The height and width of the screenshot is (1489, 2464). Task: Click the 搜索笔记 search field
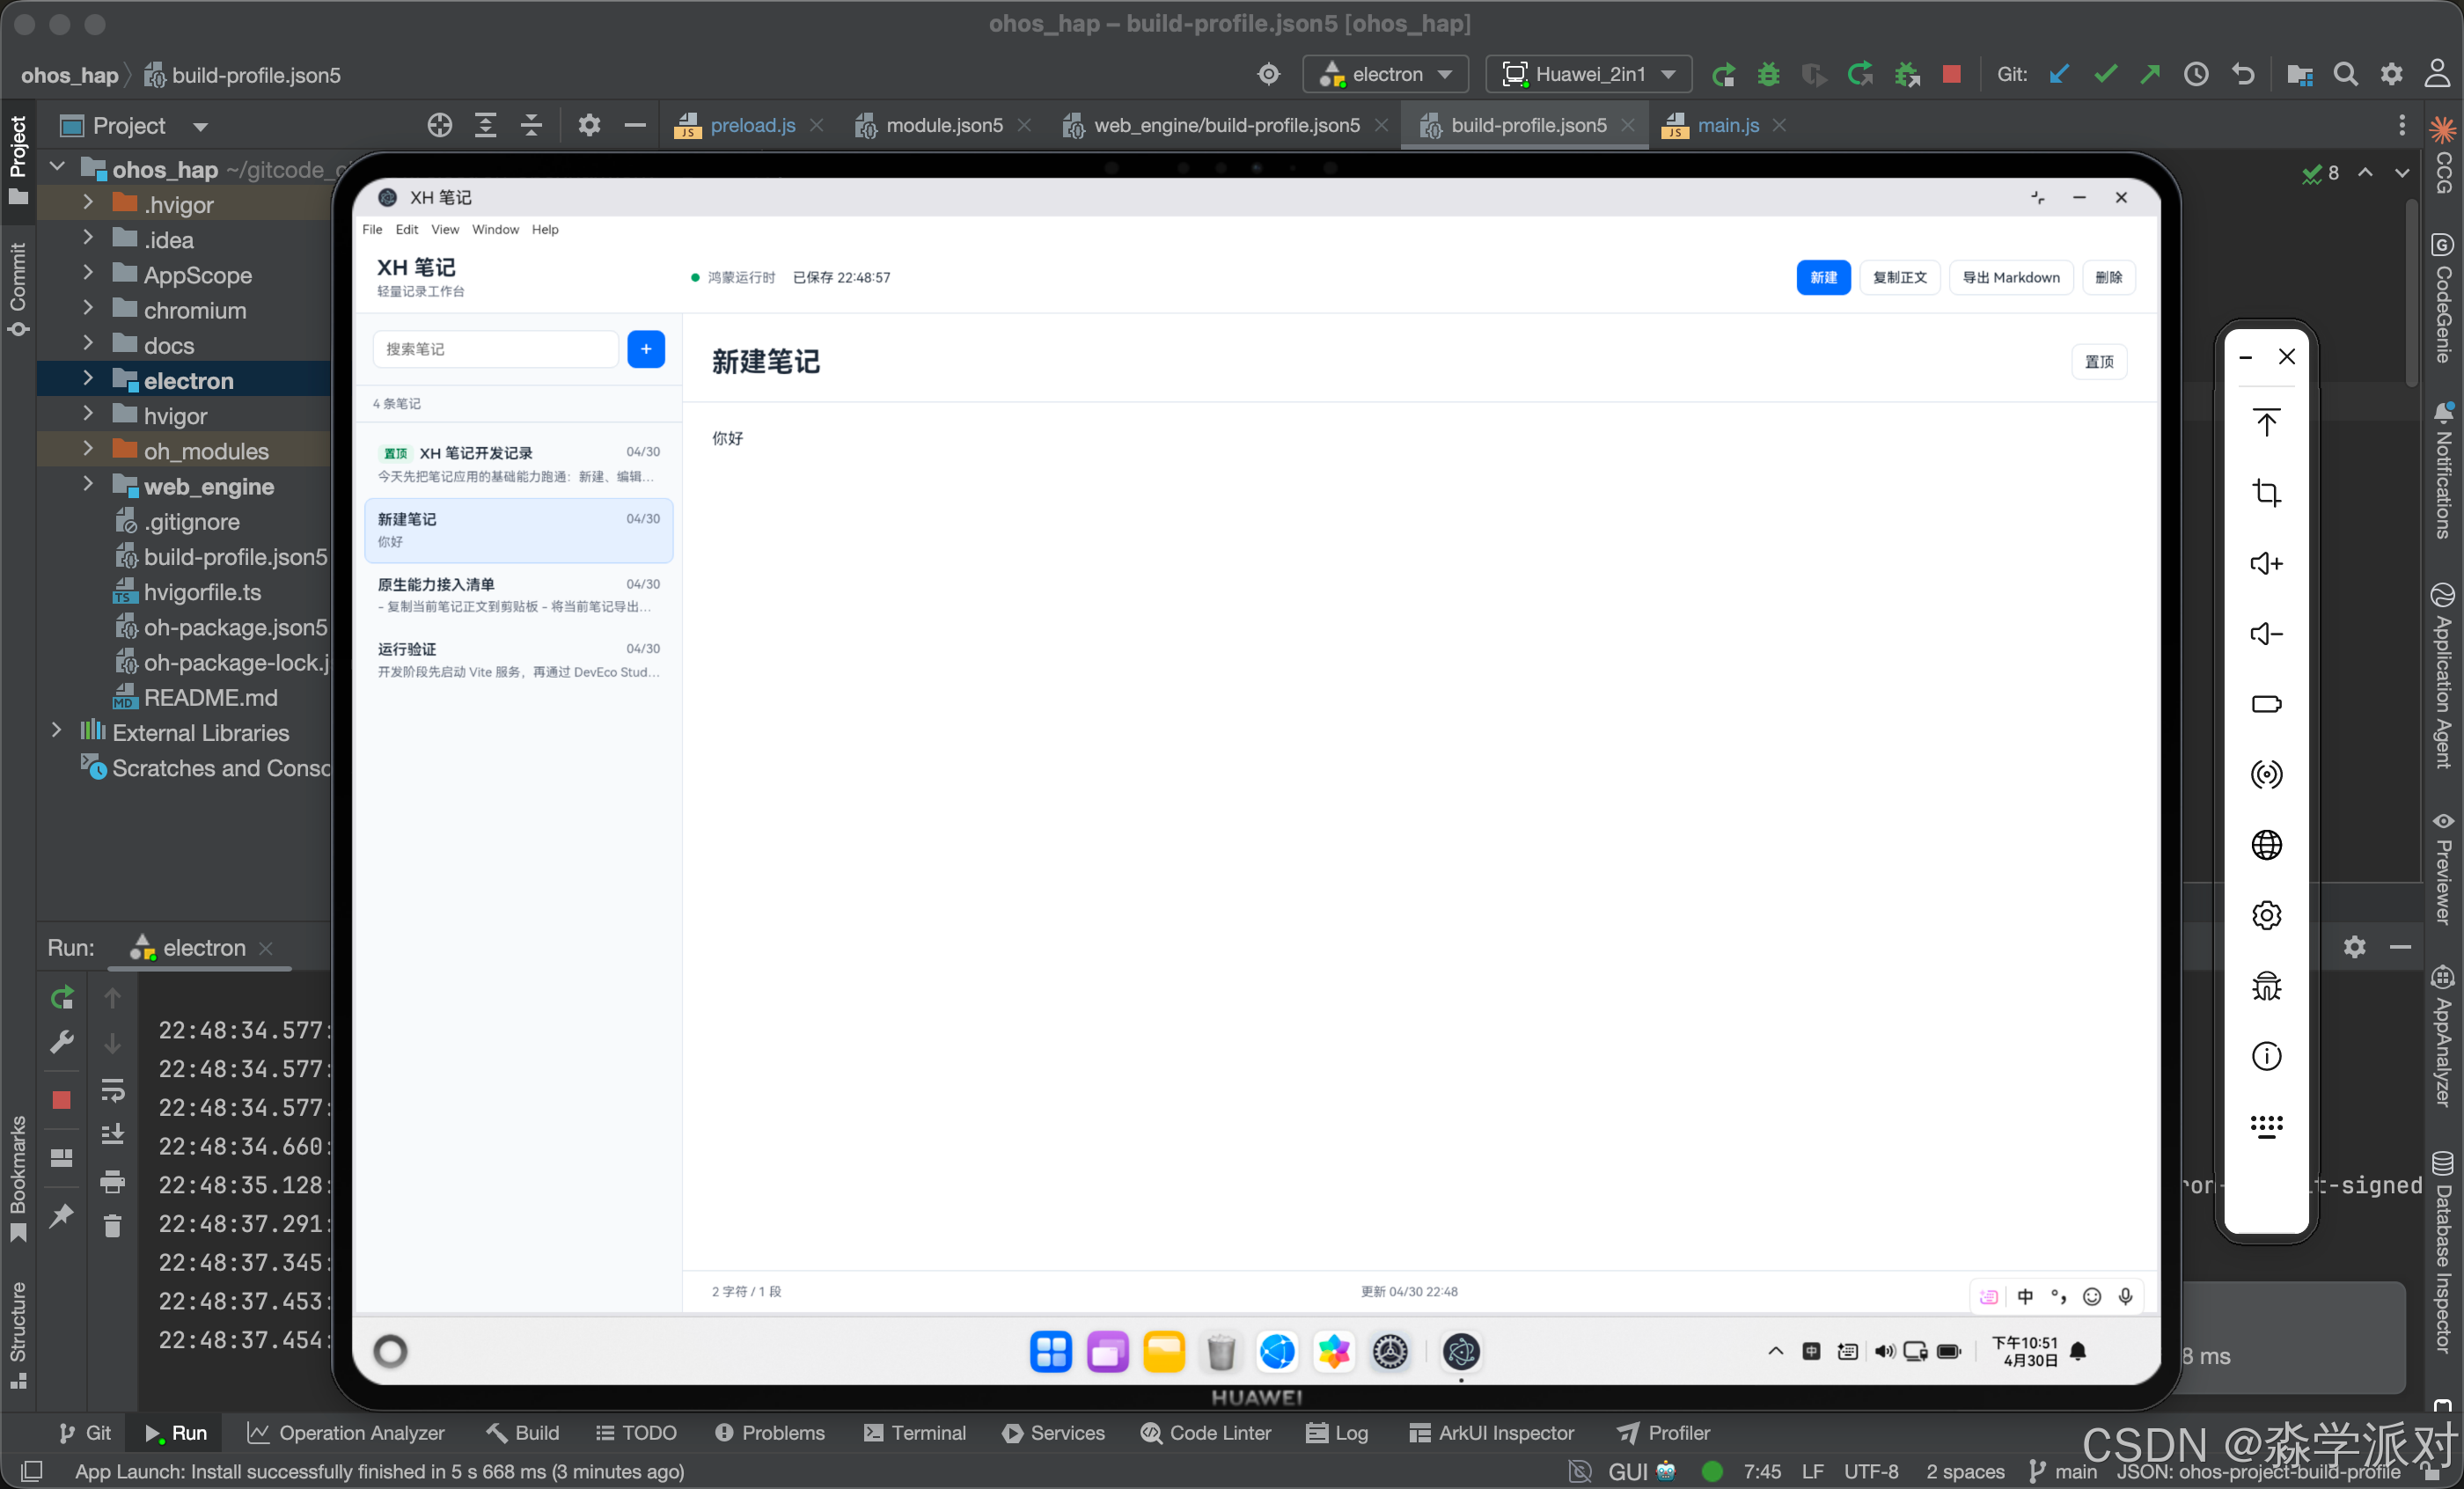(495, 349)
